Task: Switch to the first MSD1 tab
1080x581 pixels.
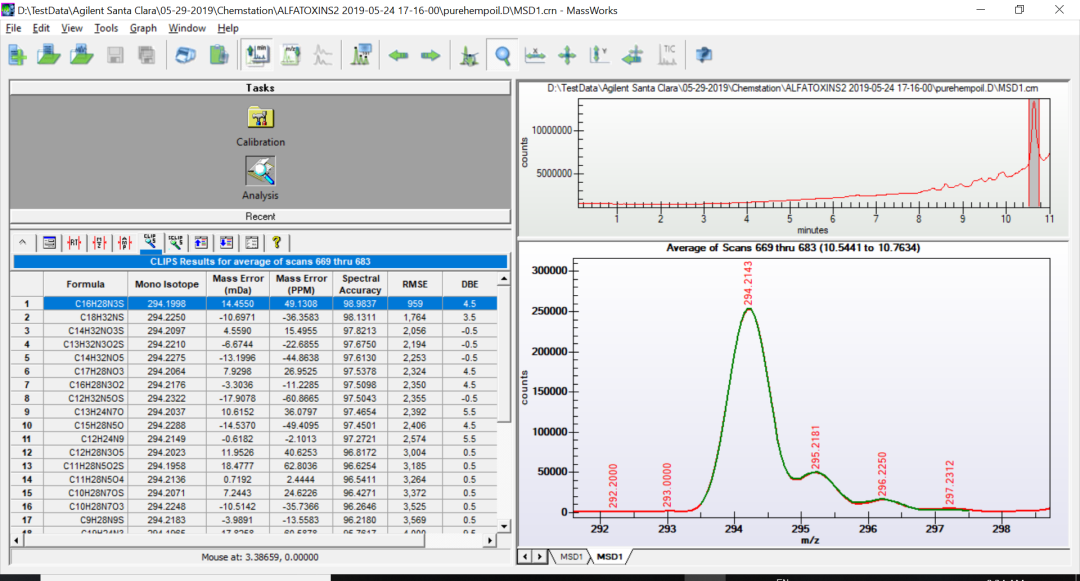Action: tap(571, 555)
